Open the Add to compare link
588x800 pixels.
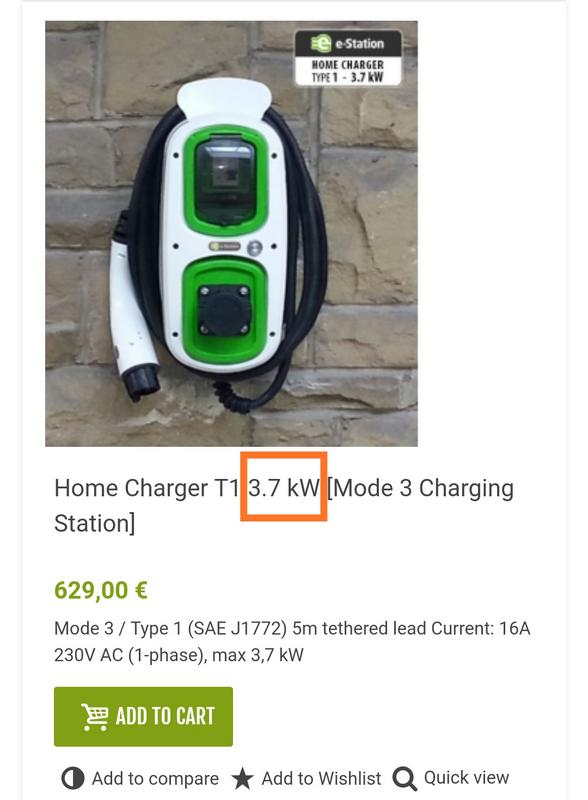click(x=155, y=779)
